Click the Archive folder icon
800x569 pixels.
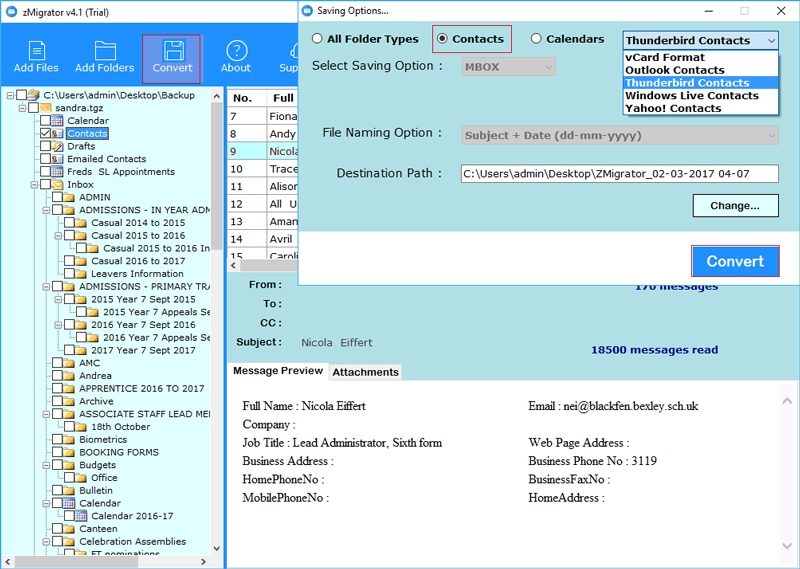point(69,401)
